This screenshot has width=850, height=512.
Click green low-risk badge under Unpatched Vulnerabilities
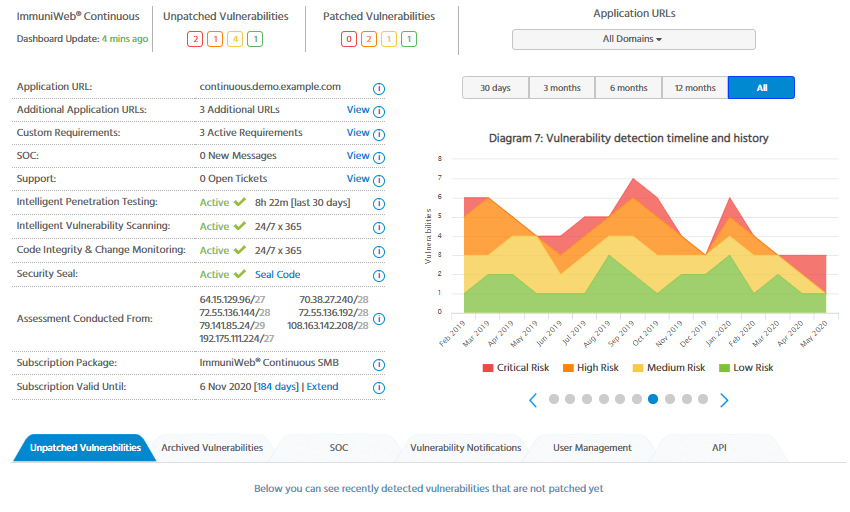click(255, 39)
